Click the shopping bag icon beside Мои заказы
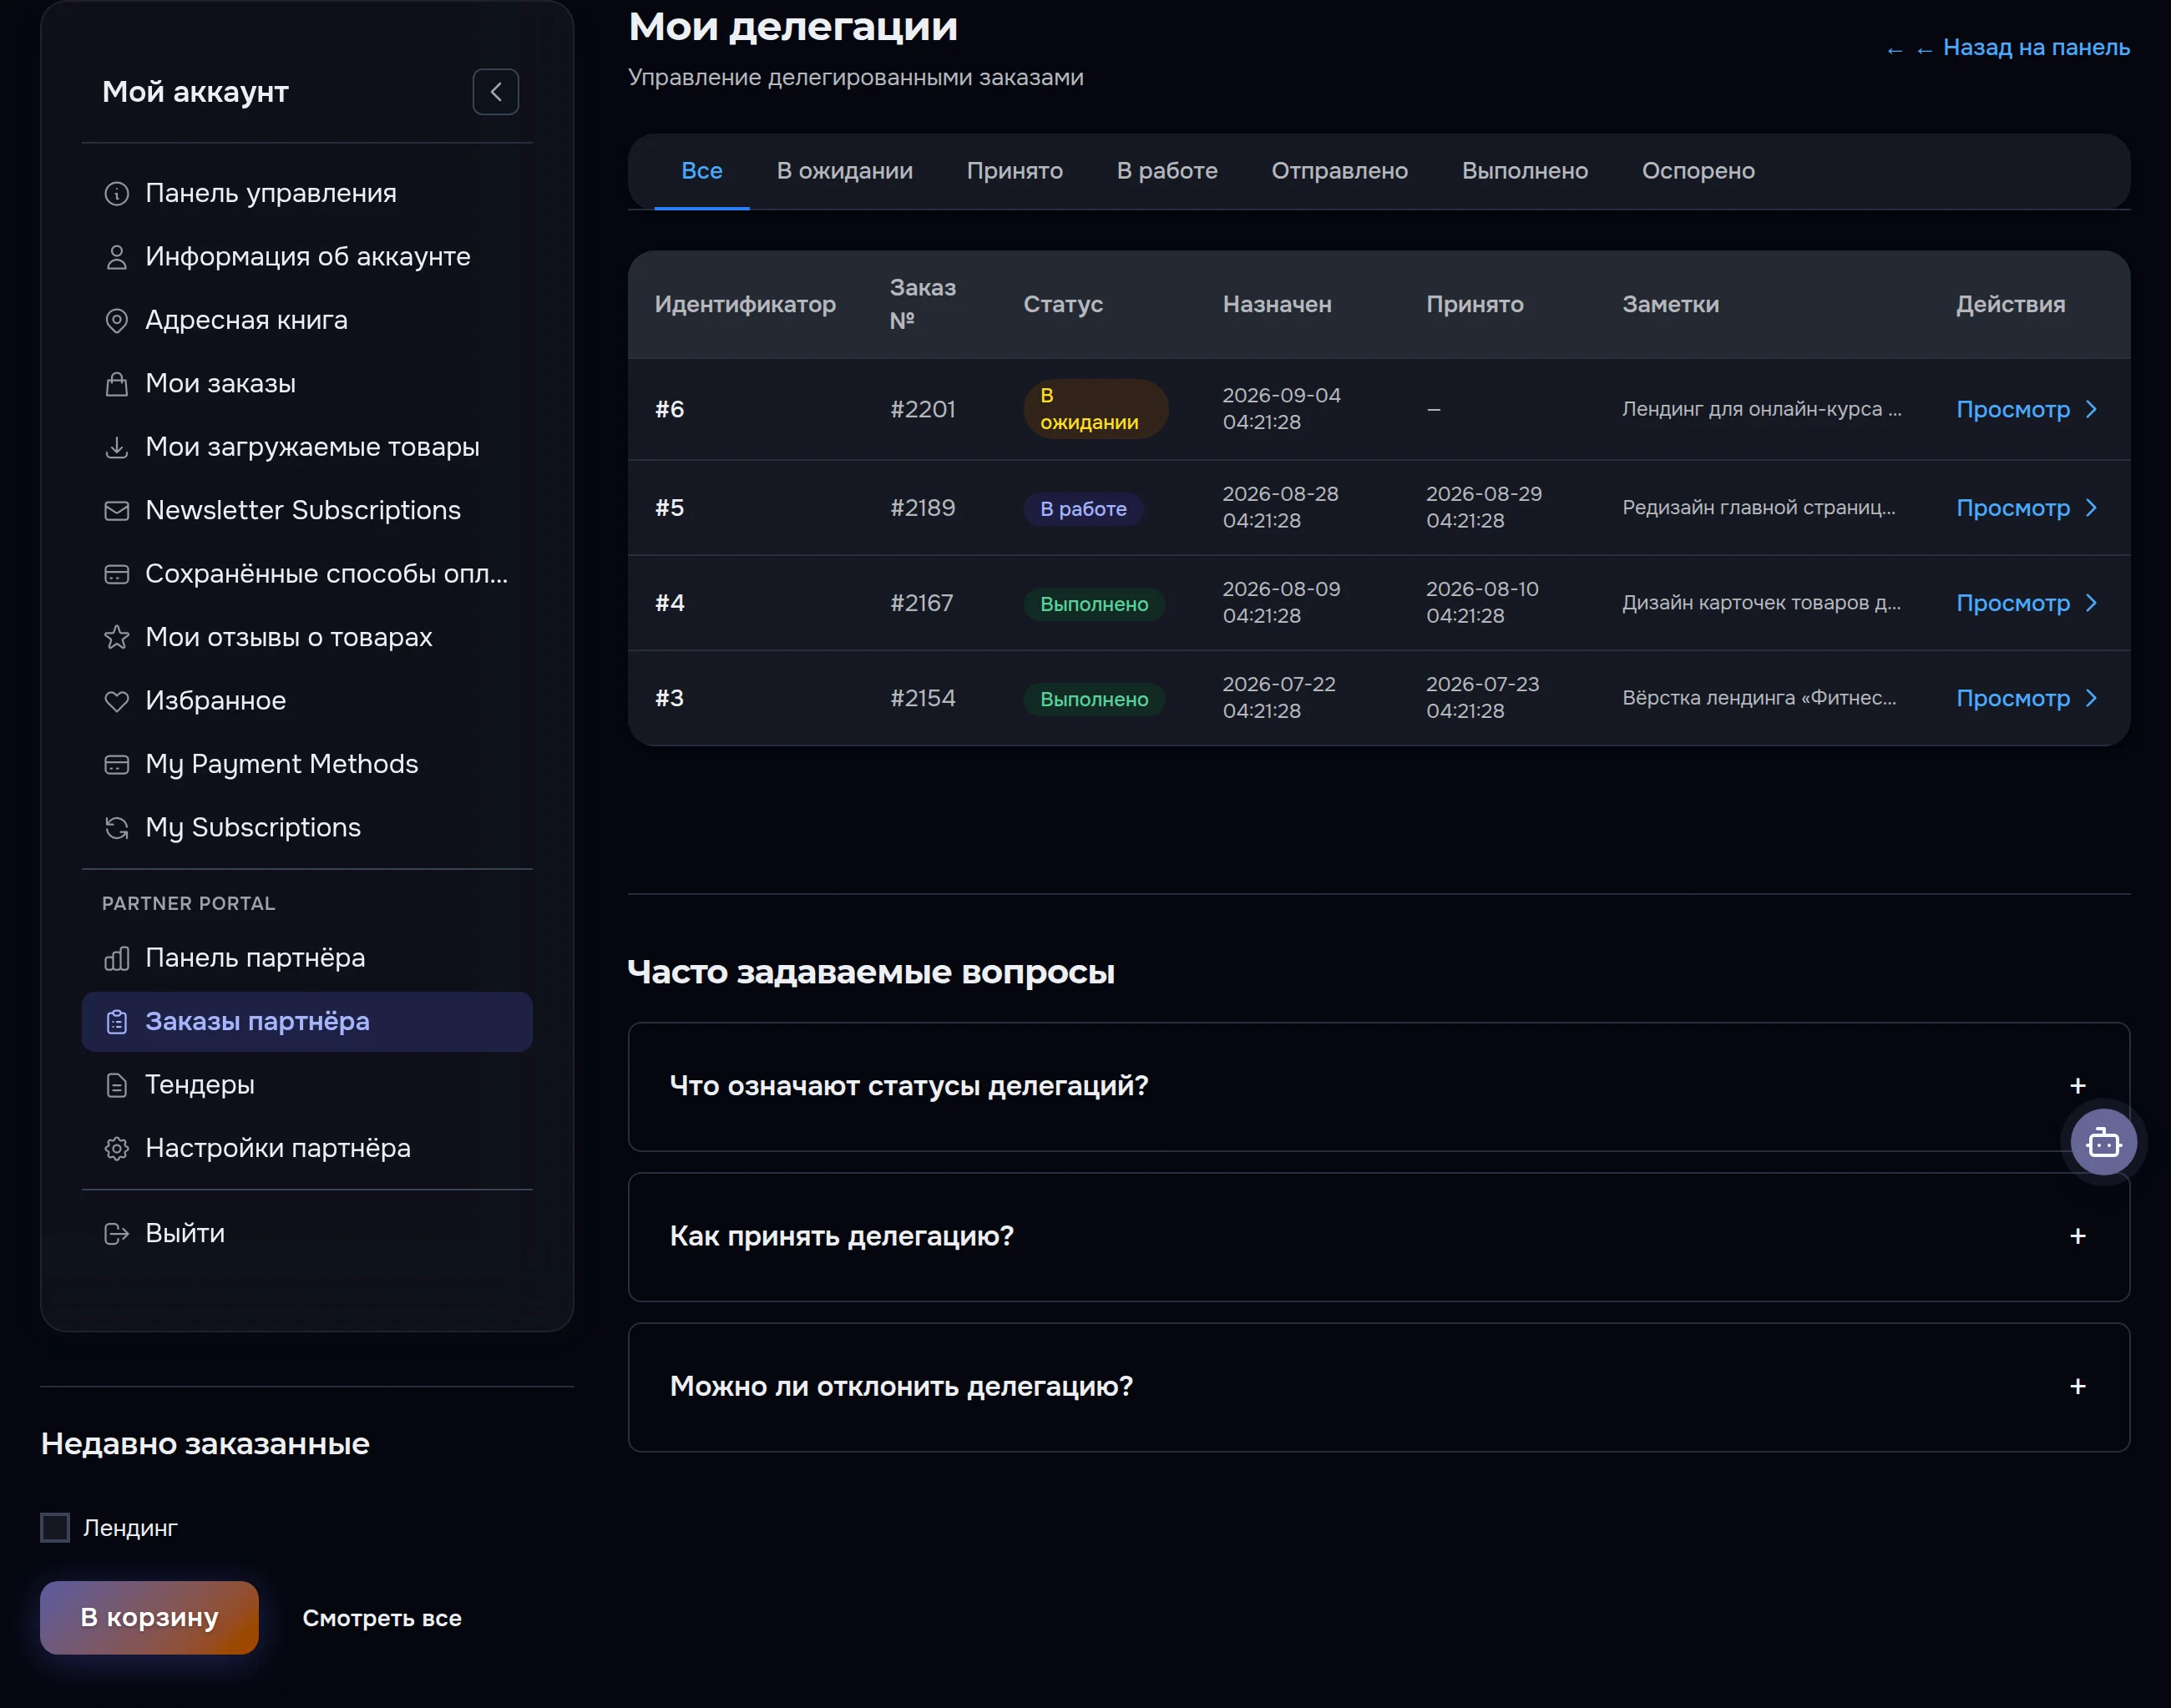2171x1708 pixels. pyautogui.click(x=117, y=384)
